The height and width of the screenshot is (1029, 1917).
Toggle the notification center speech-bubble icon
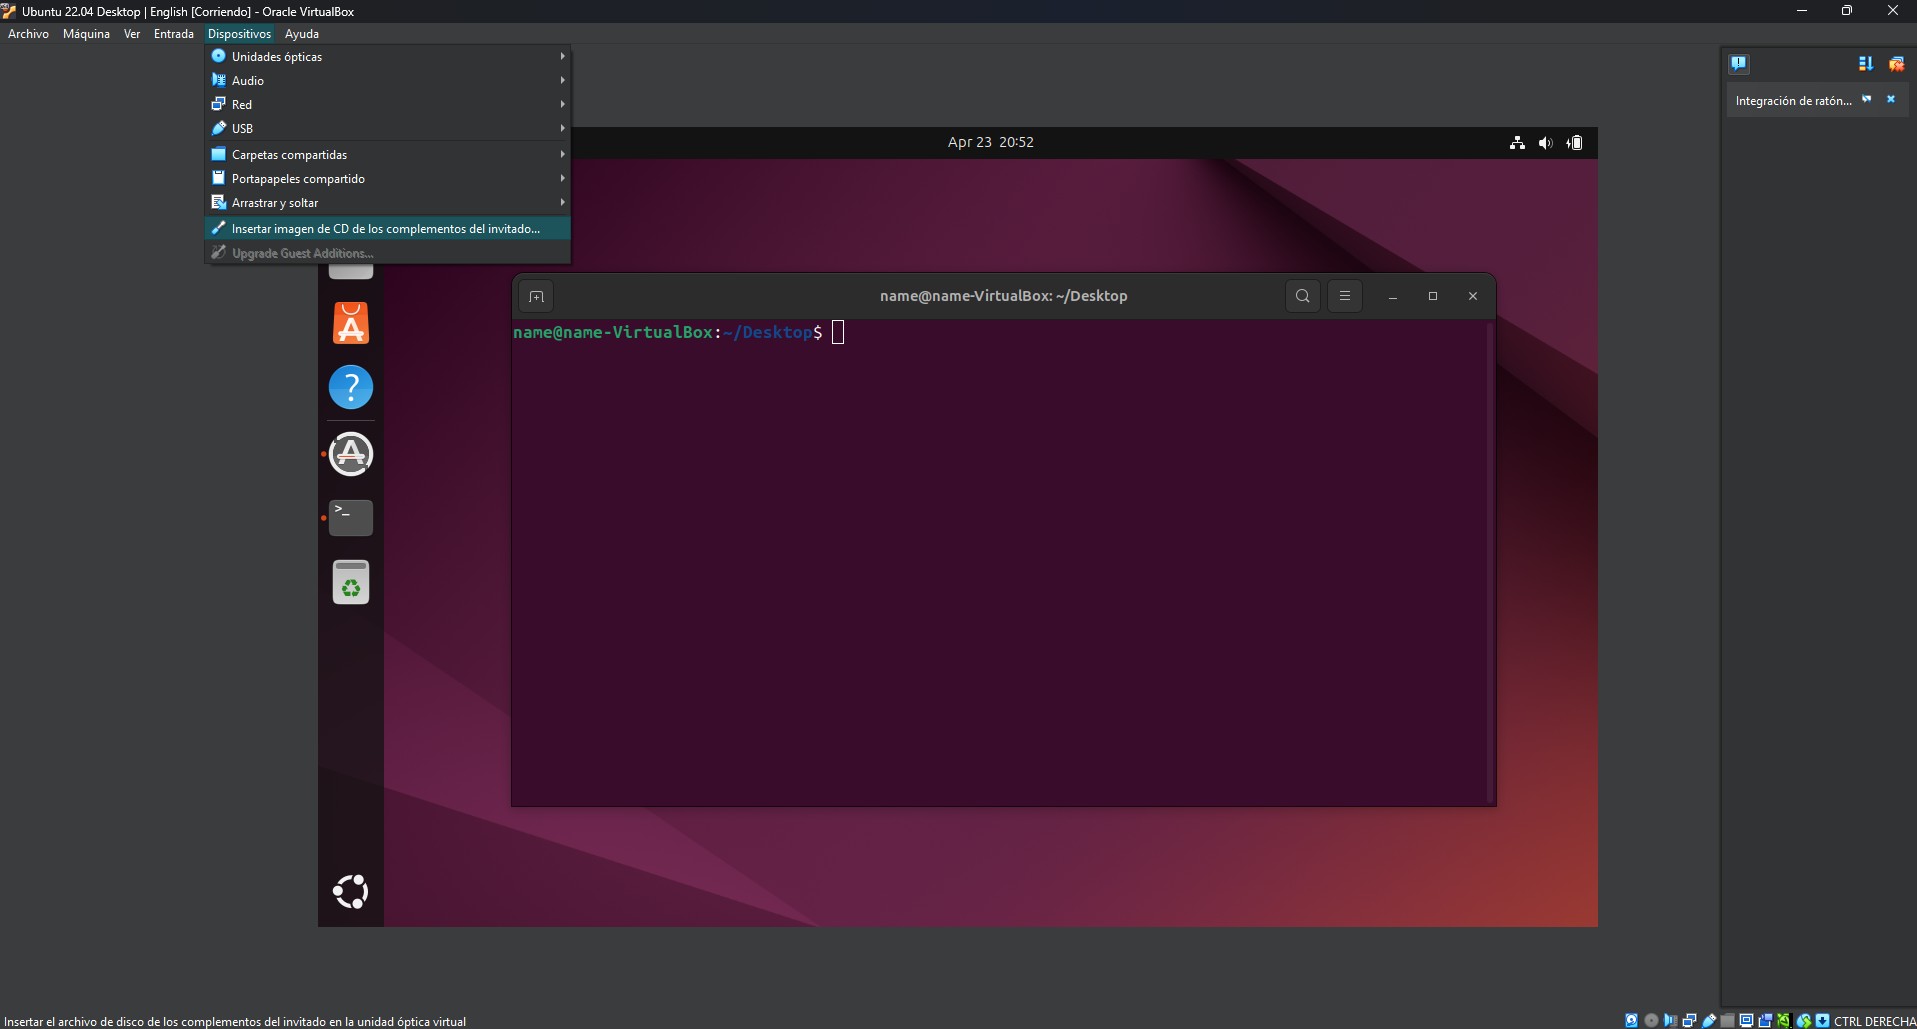coord(1739,64)
